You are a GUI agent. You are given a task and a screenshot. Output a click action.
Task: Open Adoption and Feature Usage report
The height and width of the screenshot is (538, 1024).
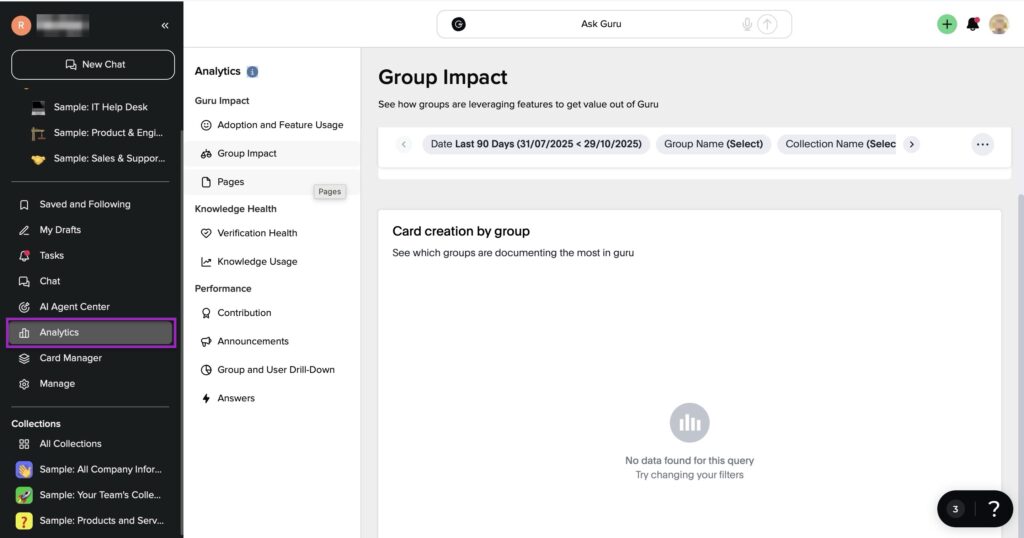click(272, 125)
